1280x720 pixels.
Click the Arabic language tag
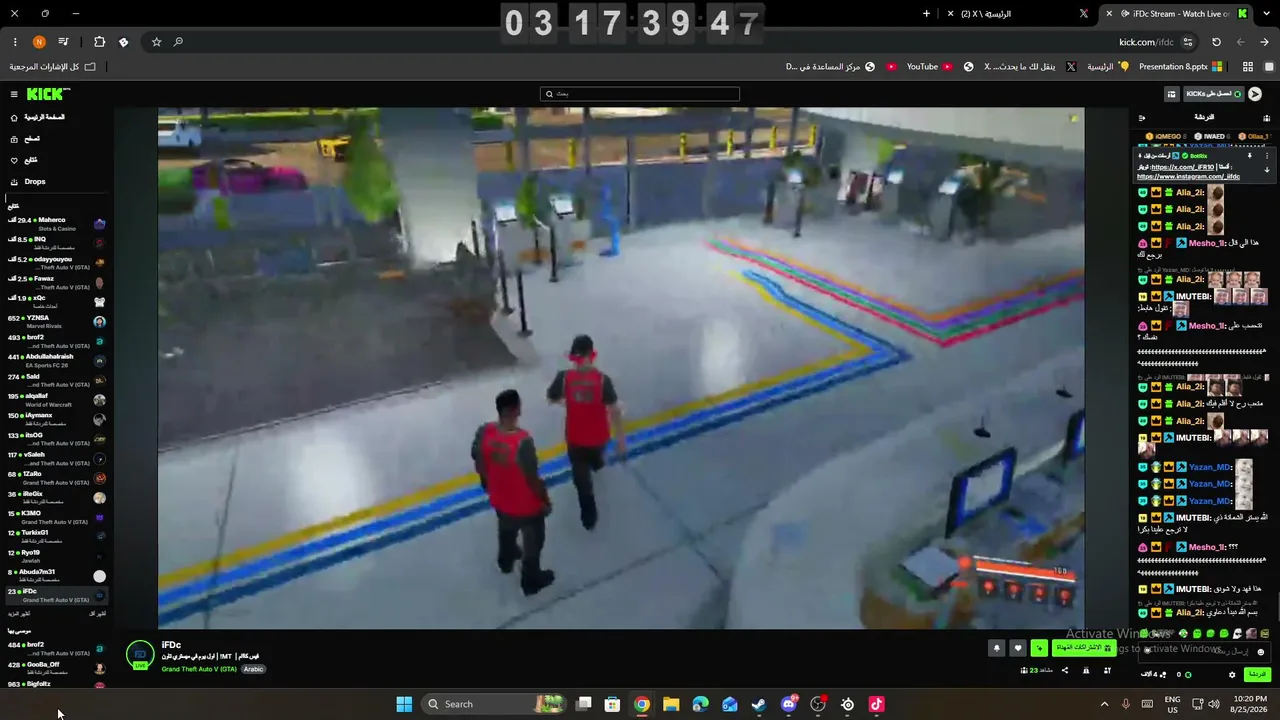(x=253, y=669)
